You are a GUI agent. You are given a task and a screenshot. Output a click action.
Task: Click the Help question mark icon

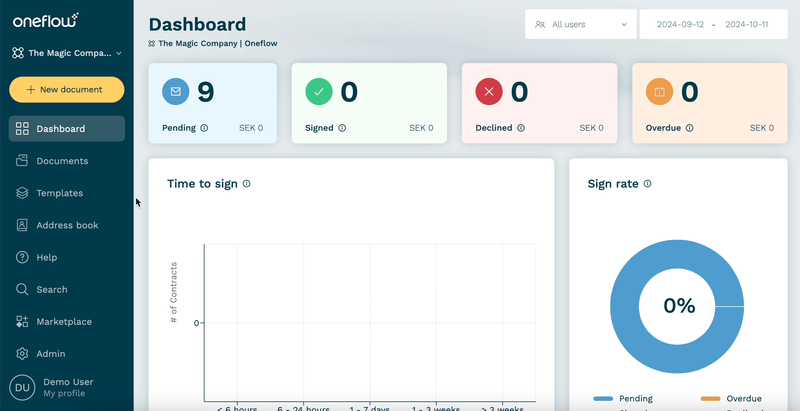(22, 257)
